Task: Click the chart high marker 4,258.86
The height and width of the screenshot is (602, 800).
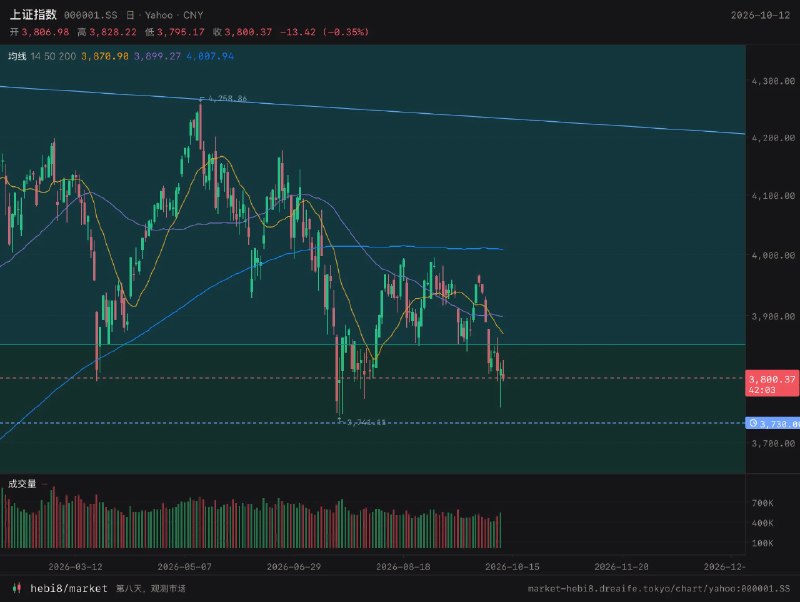Action: [x=227, y=98]
